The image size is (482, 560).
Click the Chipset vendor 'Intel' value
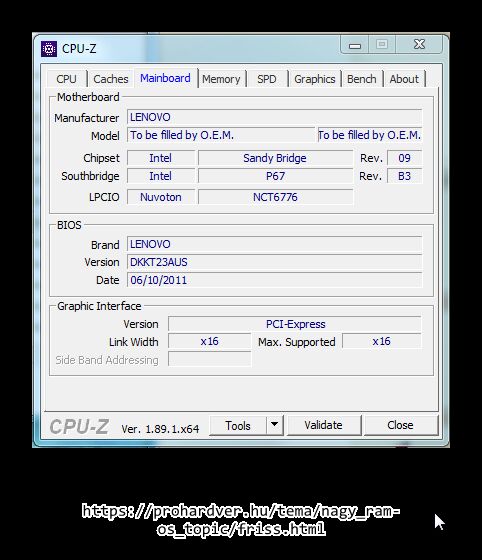pyautogui.click(x=161, y=158)
